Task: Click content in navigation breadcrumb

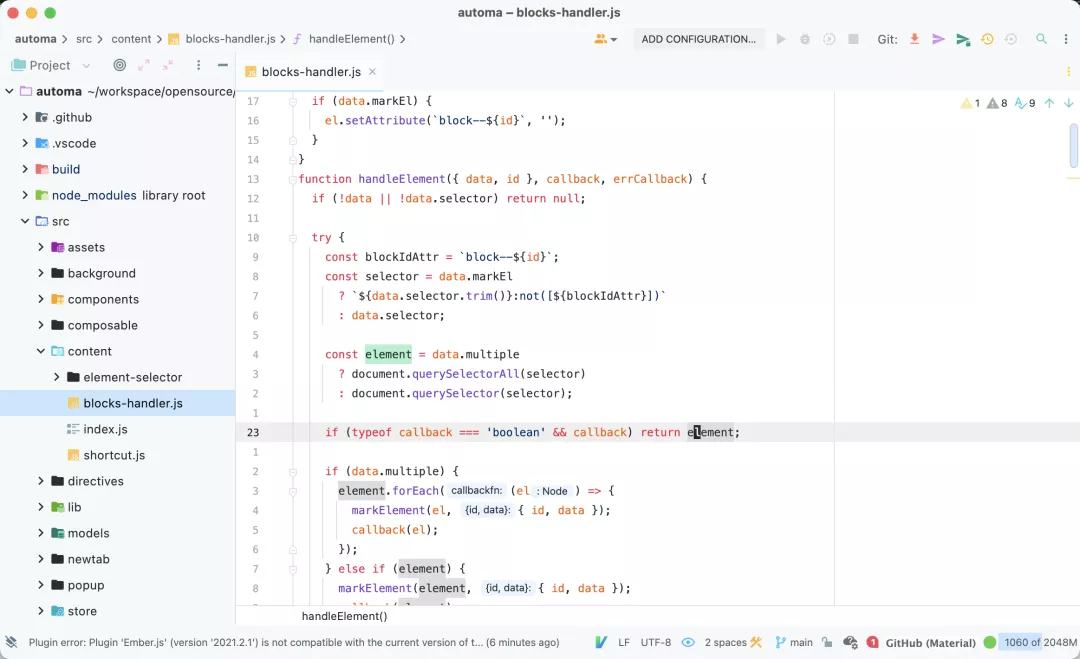Action: 131,39
